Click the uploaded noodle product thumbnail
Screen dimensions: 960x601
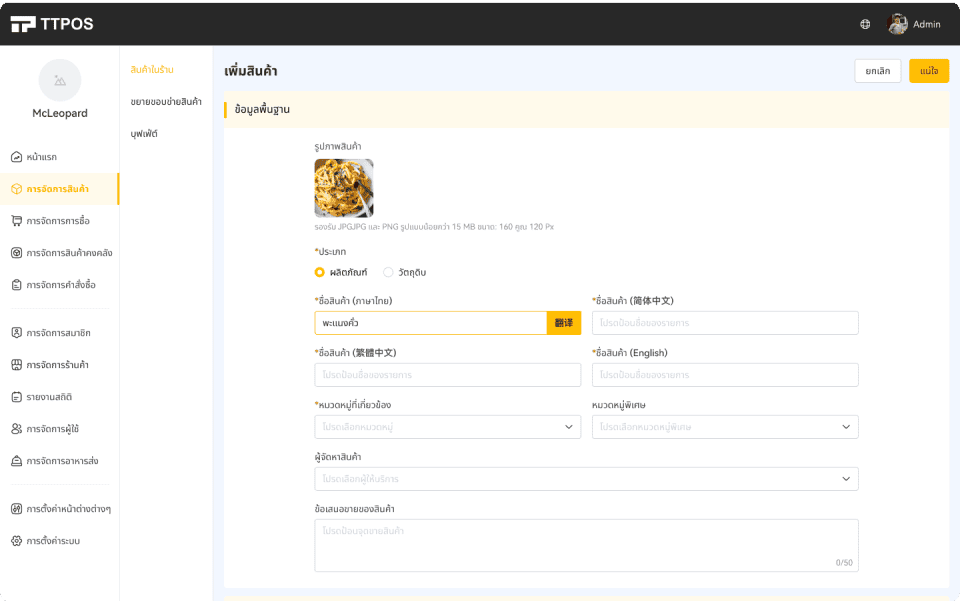tap(344, 188)
